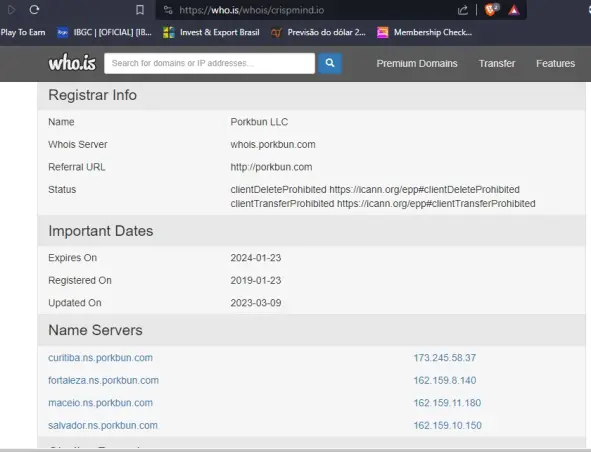Open Features menu item

(556, 63)
